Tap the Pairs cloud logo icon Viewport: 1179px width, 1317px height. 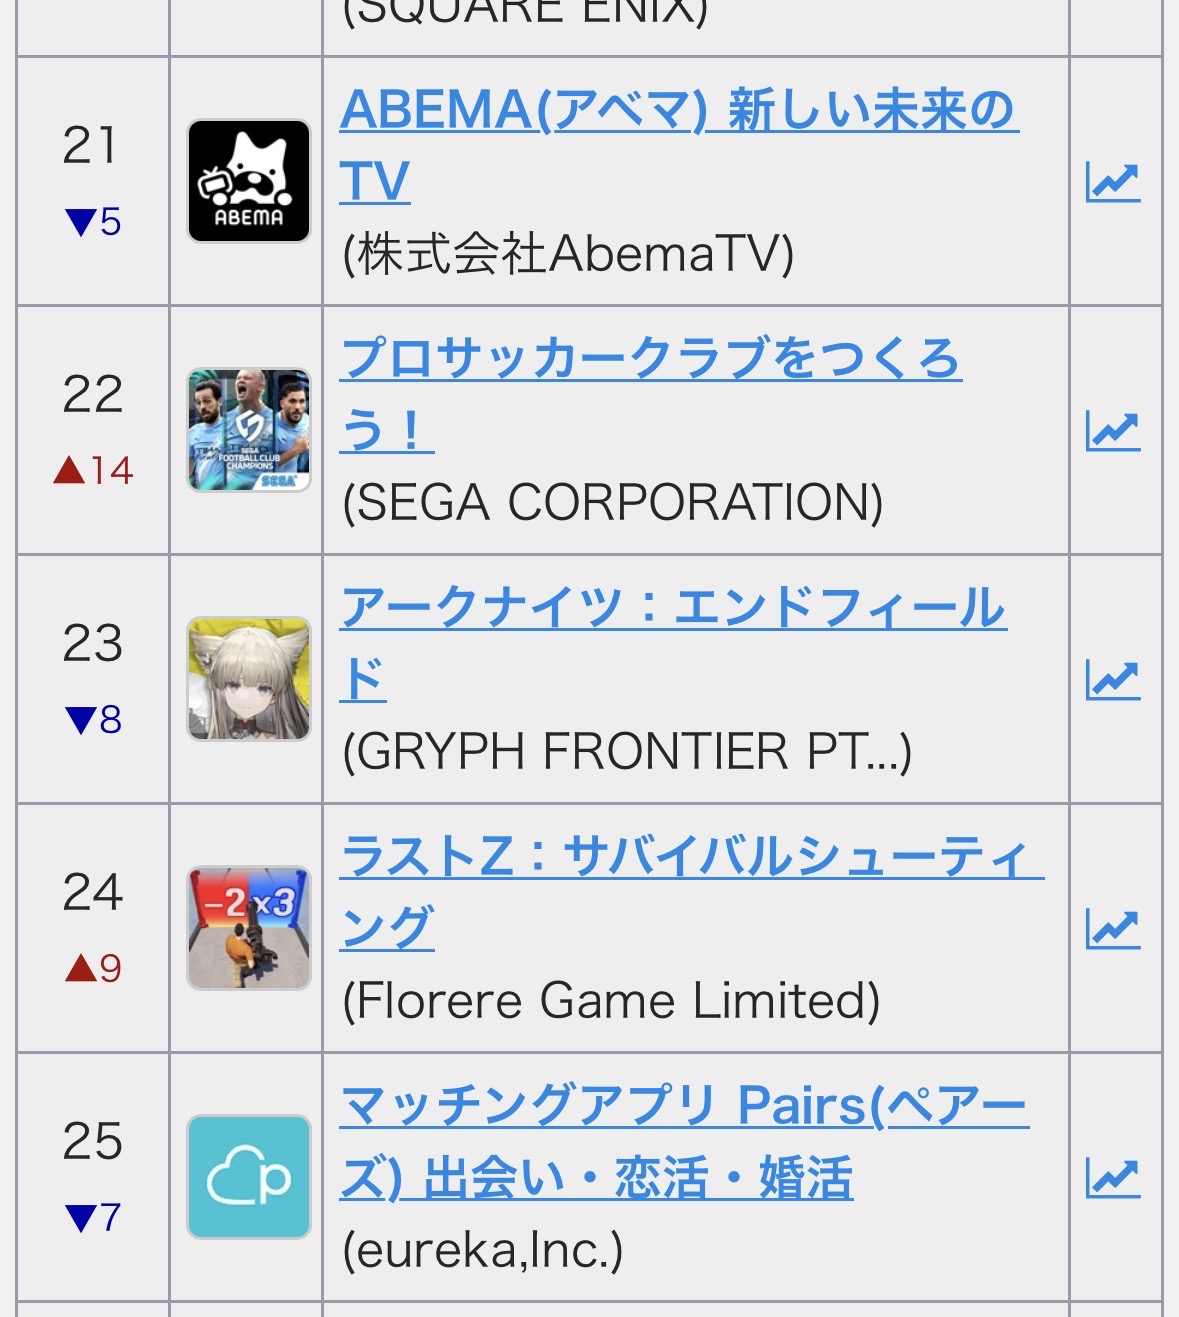coord(249,1177)
